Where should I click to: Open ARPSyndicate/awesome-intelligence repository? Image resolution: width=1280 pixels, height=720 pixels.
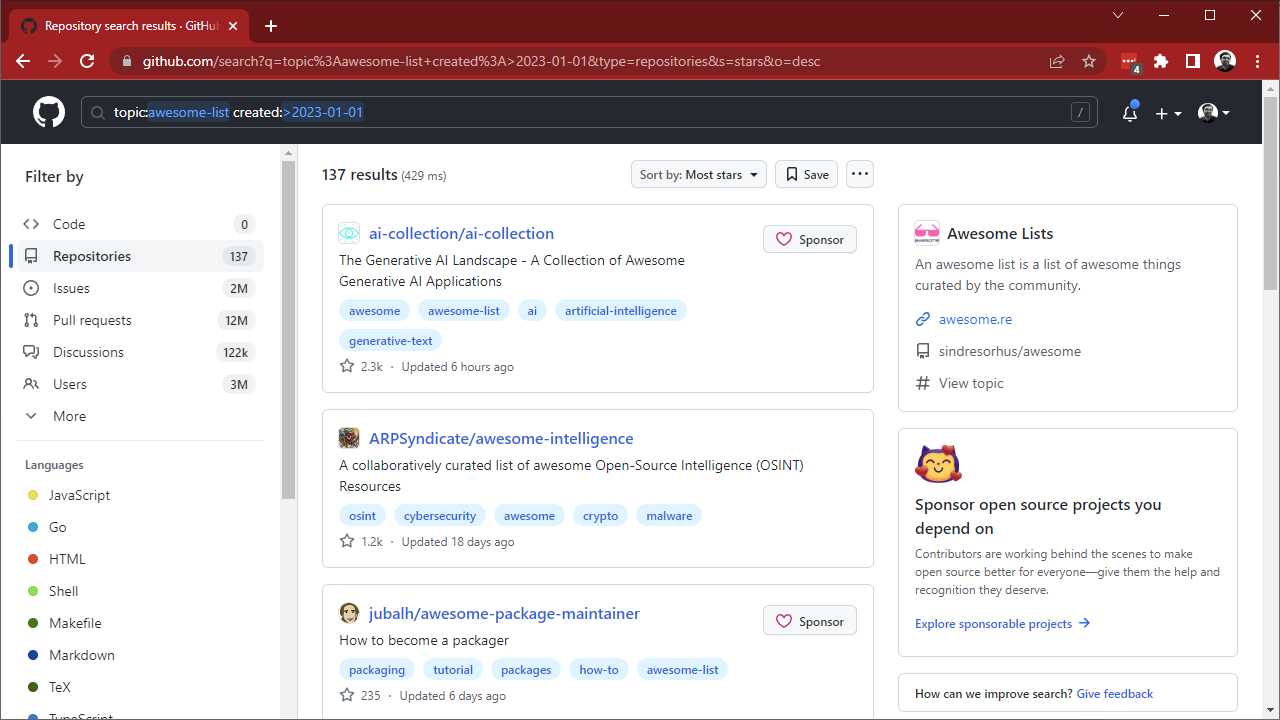pos(501,438)
